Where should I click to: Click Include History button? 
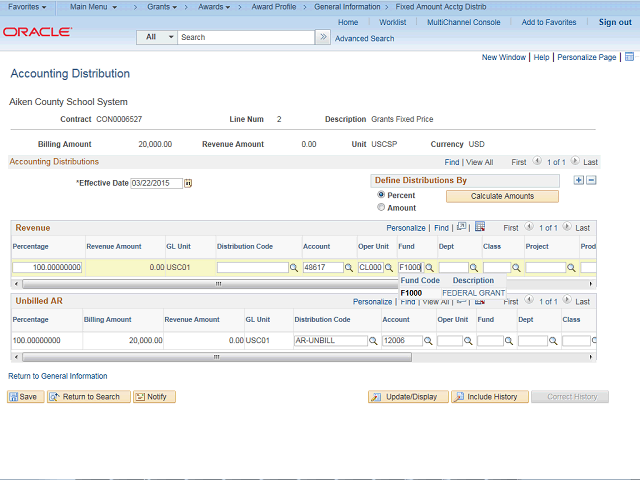(490, 397)
